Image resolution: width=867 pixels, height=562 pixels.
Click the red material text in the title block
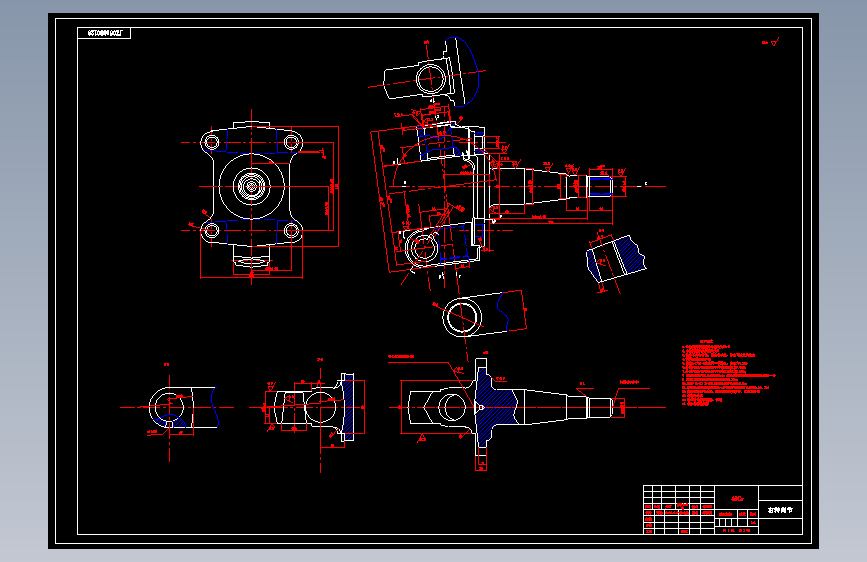(x=737, y=498)
